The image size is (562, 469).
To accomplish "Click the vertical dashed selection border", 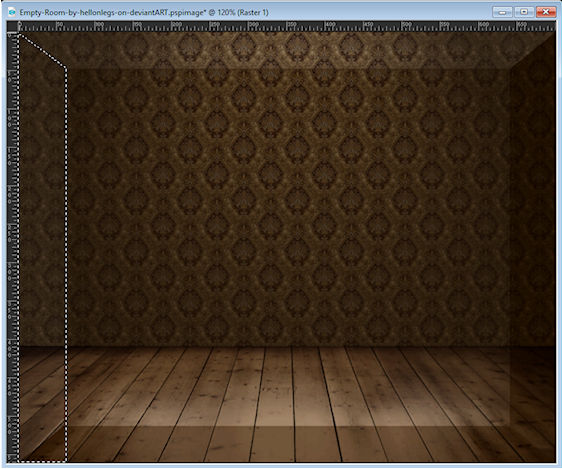I will click(66, 264).
